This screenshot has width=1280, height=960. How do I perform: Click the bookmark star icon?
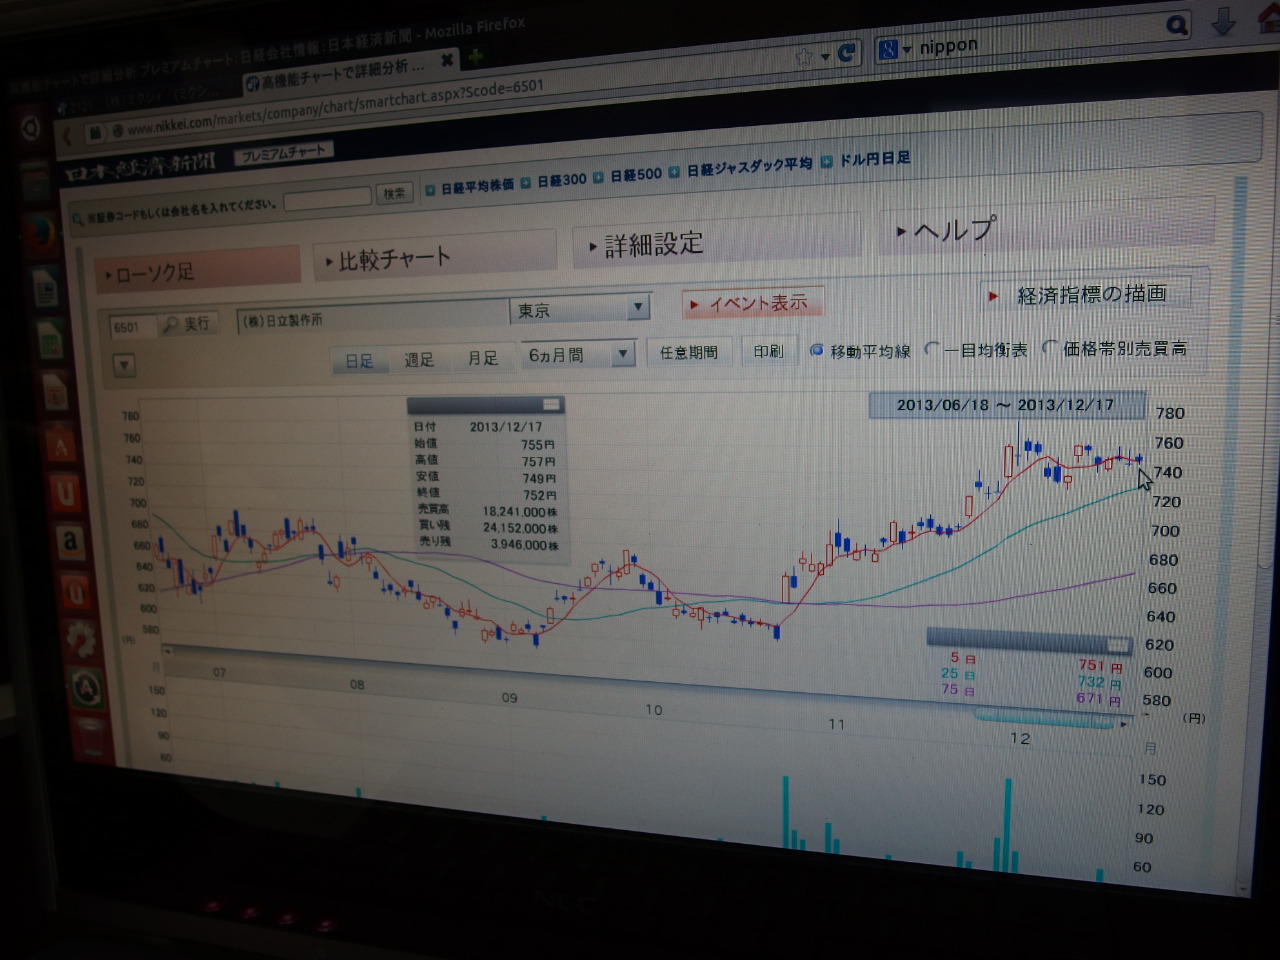coord(804,57)
